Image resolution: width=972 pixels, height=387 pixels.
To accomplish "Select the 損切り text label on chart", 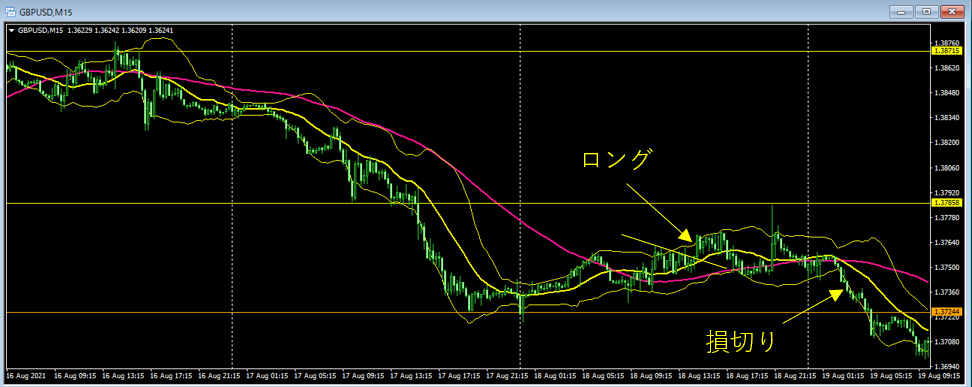I will point(741,342).
